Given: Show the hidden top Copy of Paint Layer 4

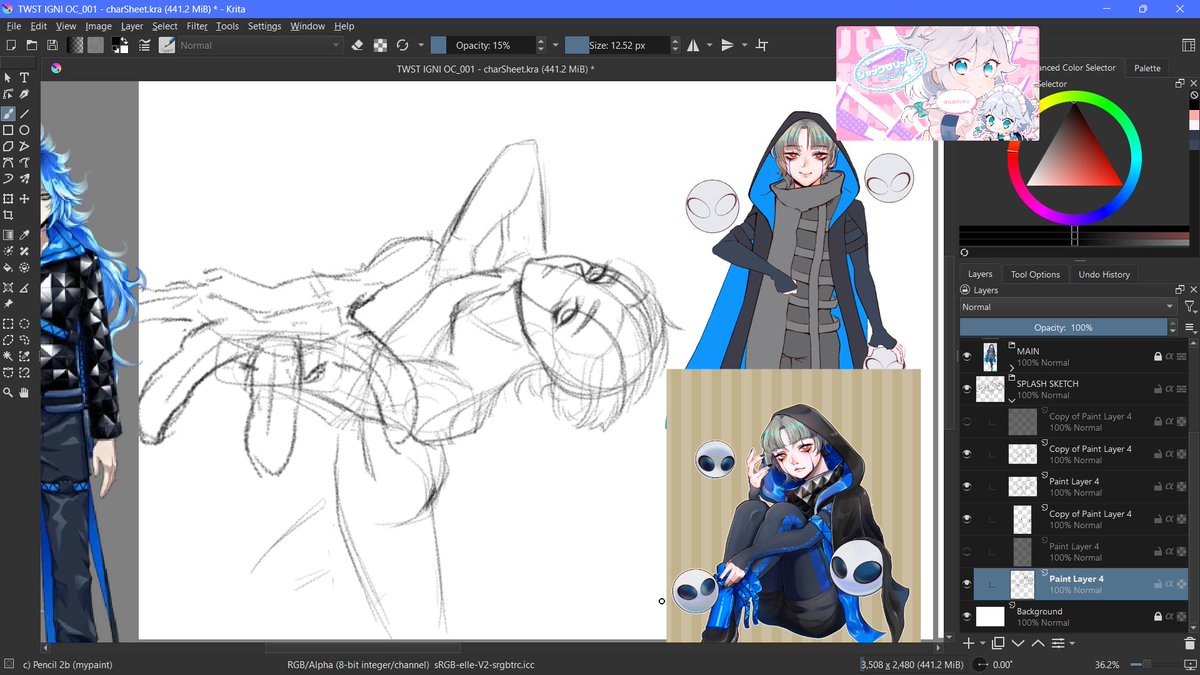Looking at the screenshot, I should coord(967,421).
